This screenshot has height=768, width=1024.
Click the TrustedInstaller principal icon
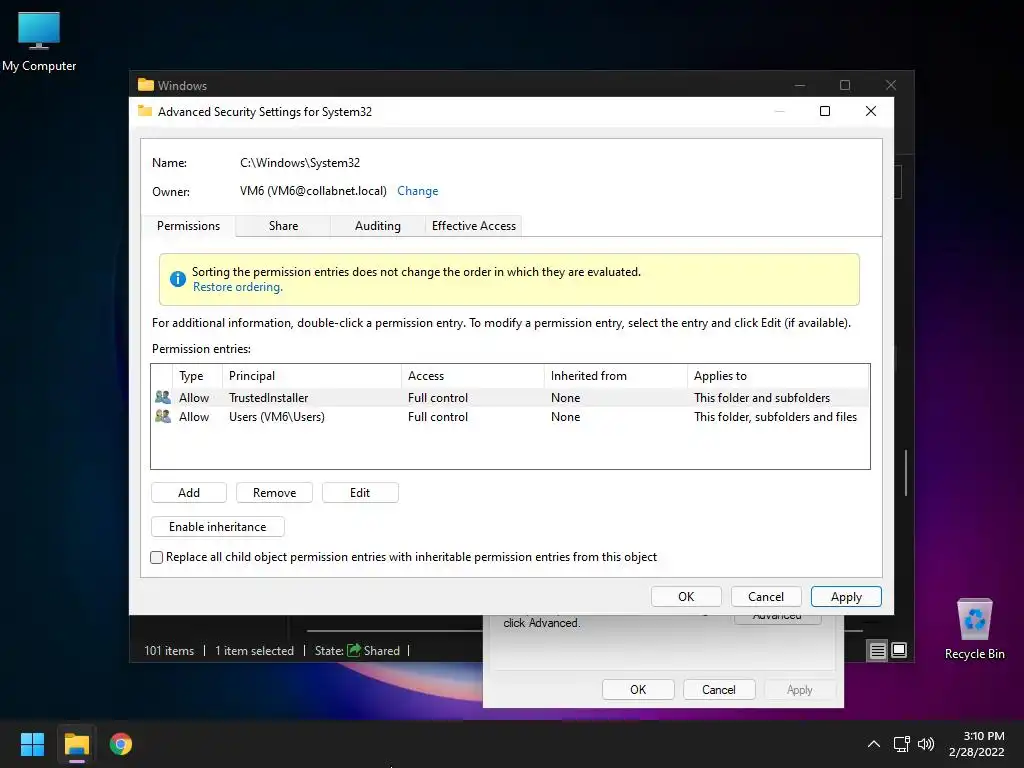pyautogui.click(x=163, y=397)
